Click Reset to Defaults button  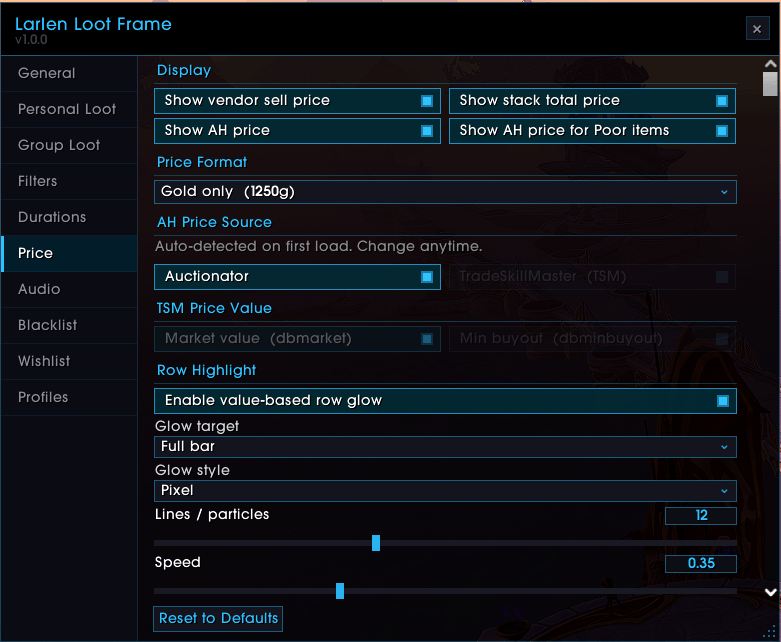coord(218,619)
